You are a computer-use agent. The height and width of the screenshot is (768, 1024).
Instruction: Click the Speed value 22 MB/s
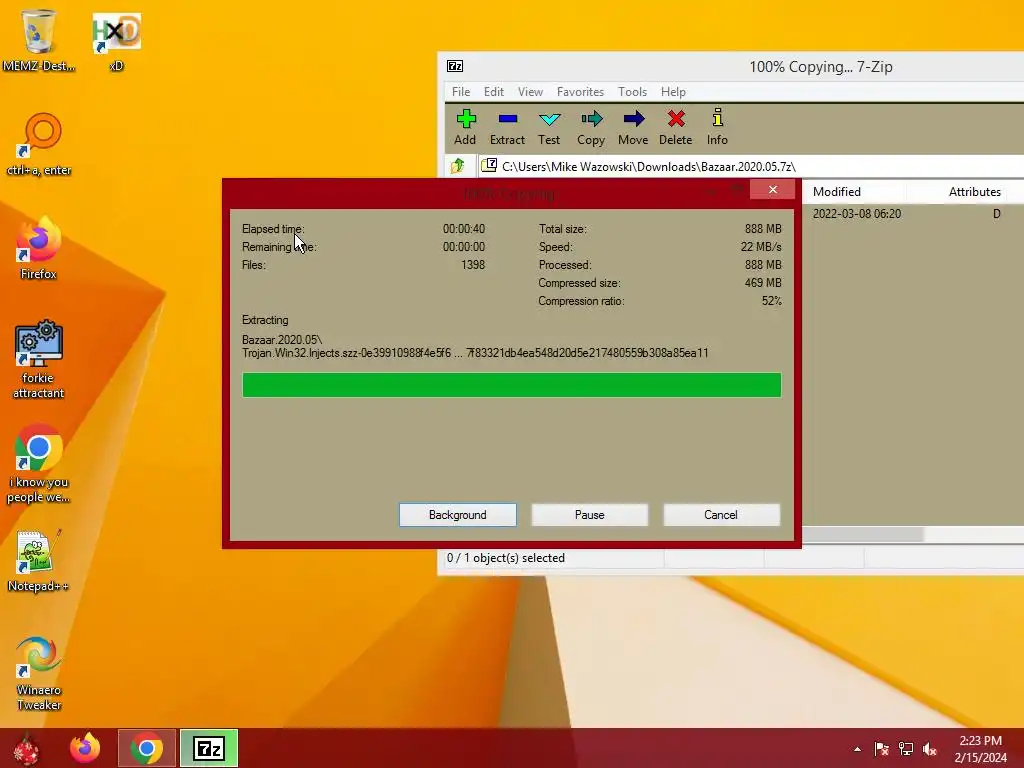(x=761, y=247)
